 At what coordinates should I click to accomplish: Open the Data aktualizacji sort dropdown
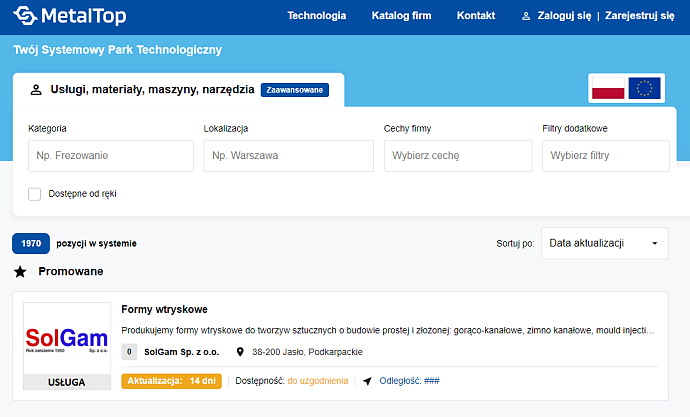605,243
